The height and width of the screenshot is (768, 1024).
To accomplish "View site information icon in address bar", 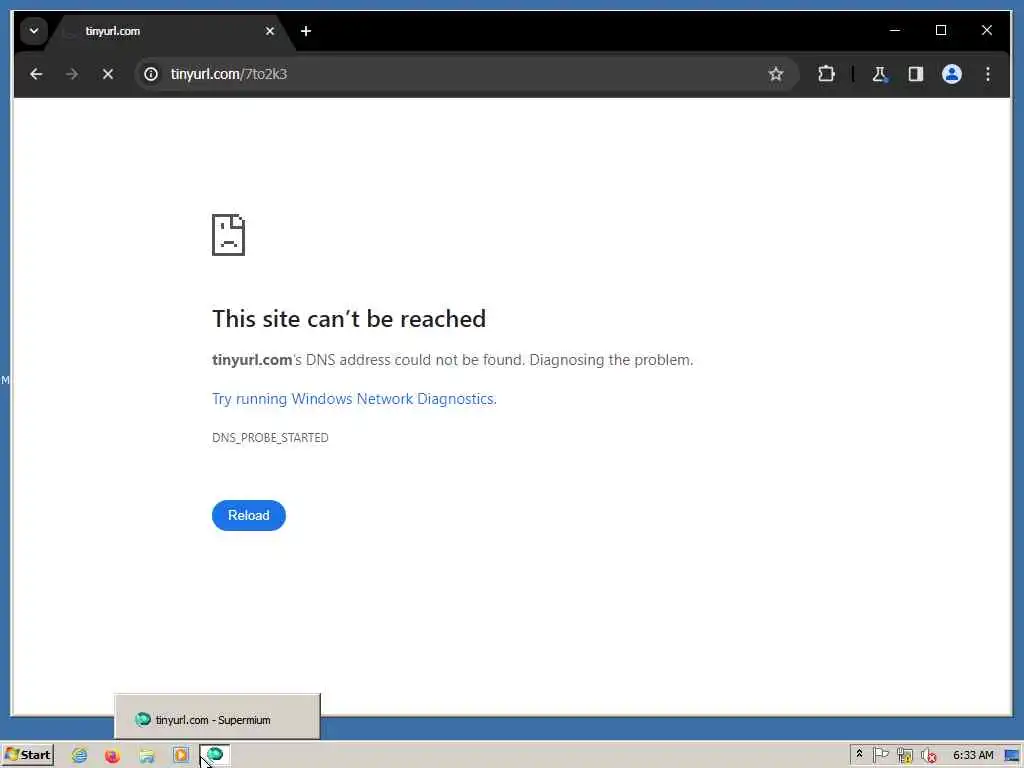I will pos(151,74).
